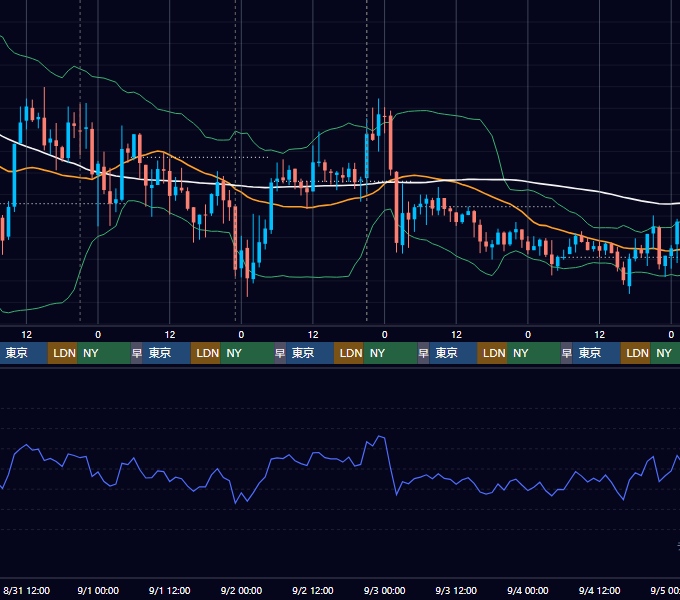Screen dimensions: 680x600
Task: Click the 8/31 12:00 date label on time axis
Action: [26, 590]
